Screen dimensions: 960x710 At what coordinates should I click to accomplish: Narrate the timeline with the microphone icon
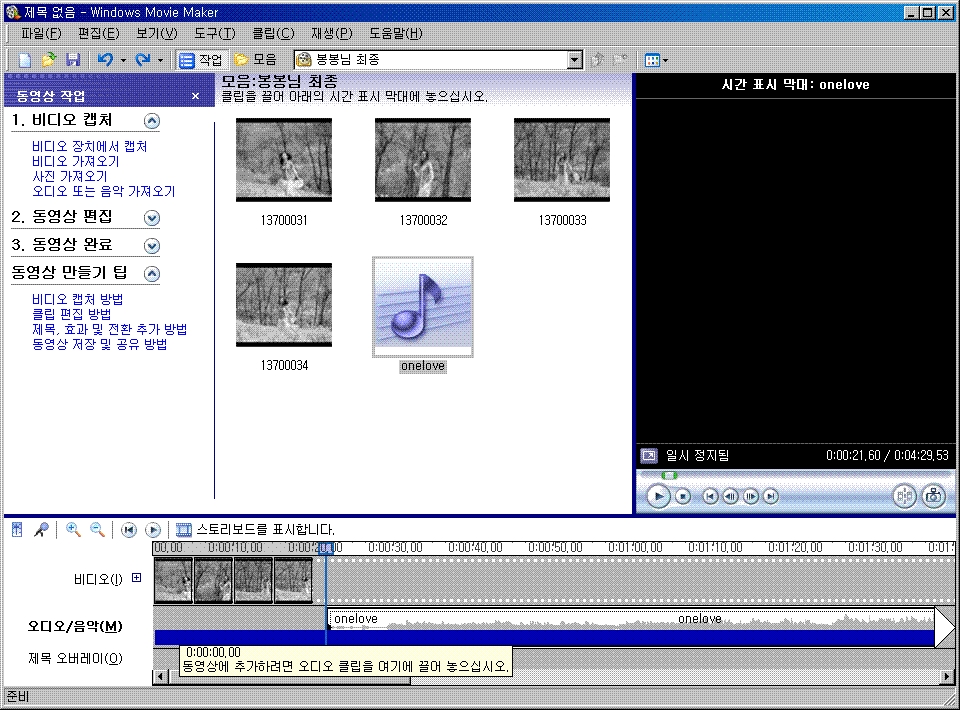point(41,529)
